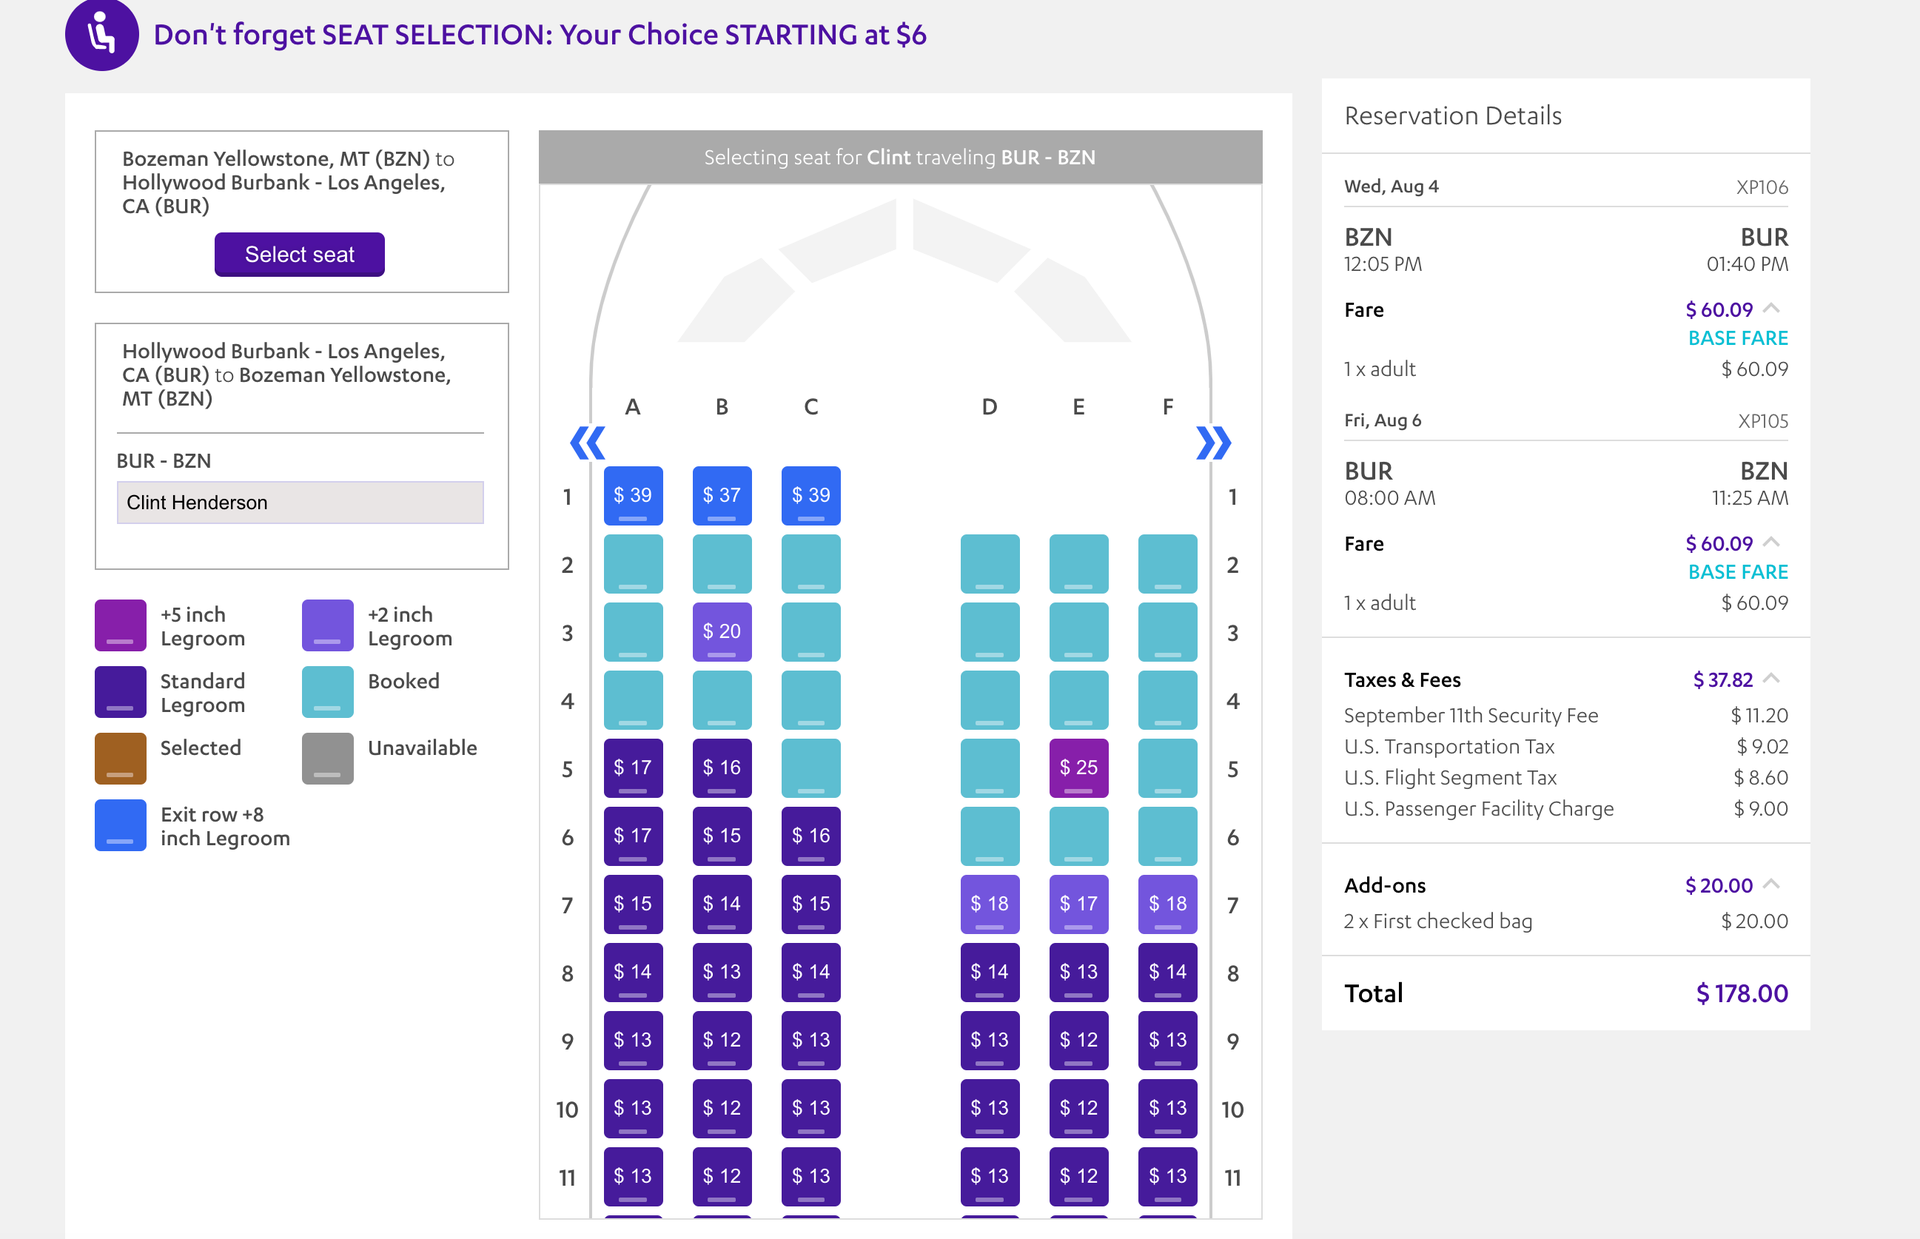Select exit row seat 1A for $39
The height and width of the screenshot is (1239, 1920).
[632, 495]
